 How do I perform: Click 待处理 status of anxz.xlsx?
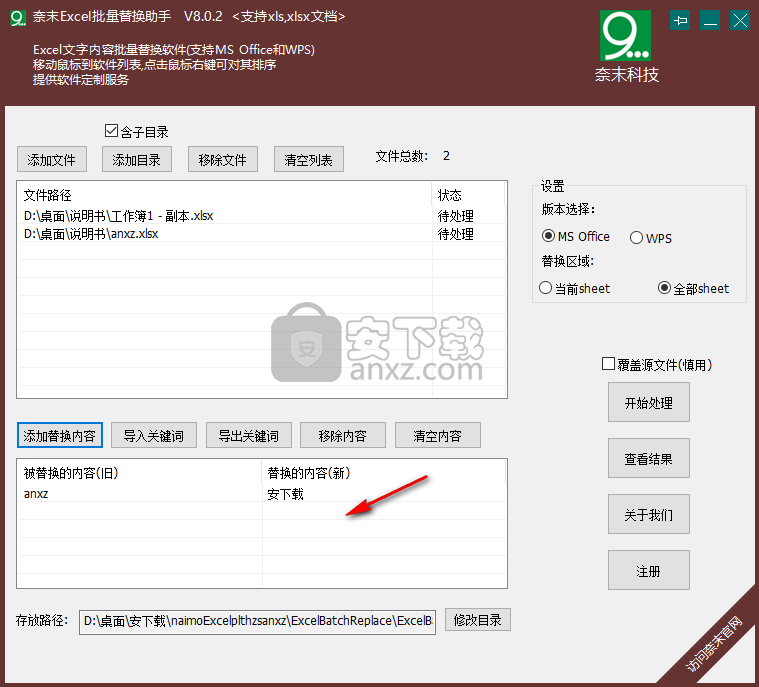point(455,234)
